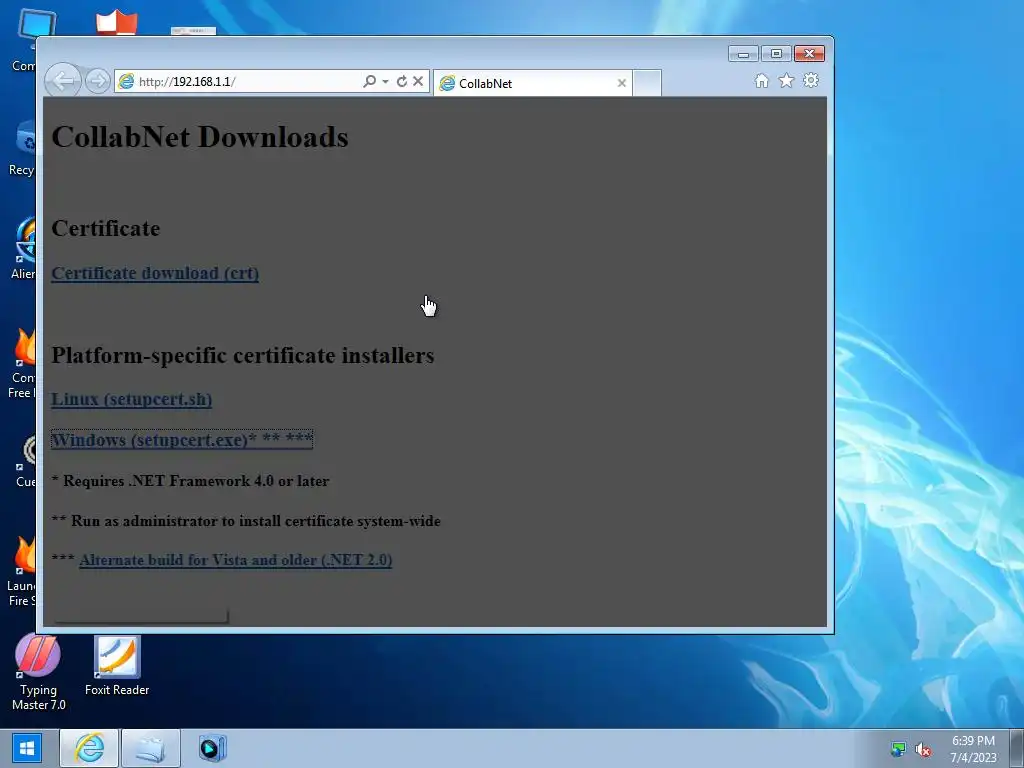Click the Stop loading X icon in address bar
This screenshot has height=768, width=1024.
(418, 81)
